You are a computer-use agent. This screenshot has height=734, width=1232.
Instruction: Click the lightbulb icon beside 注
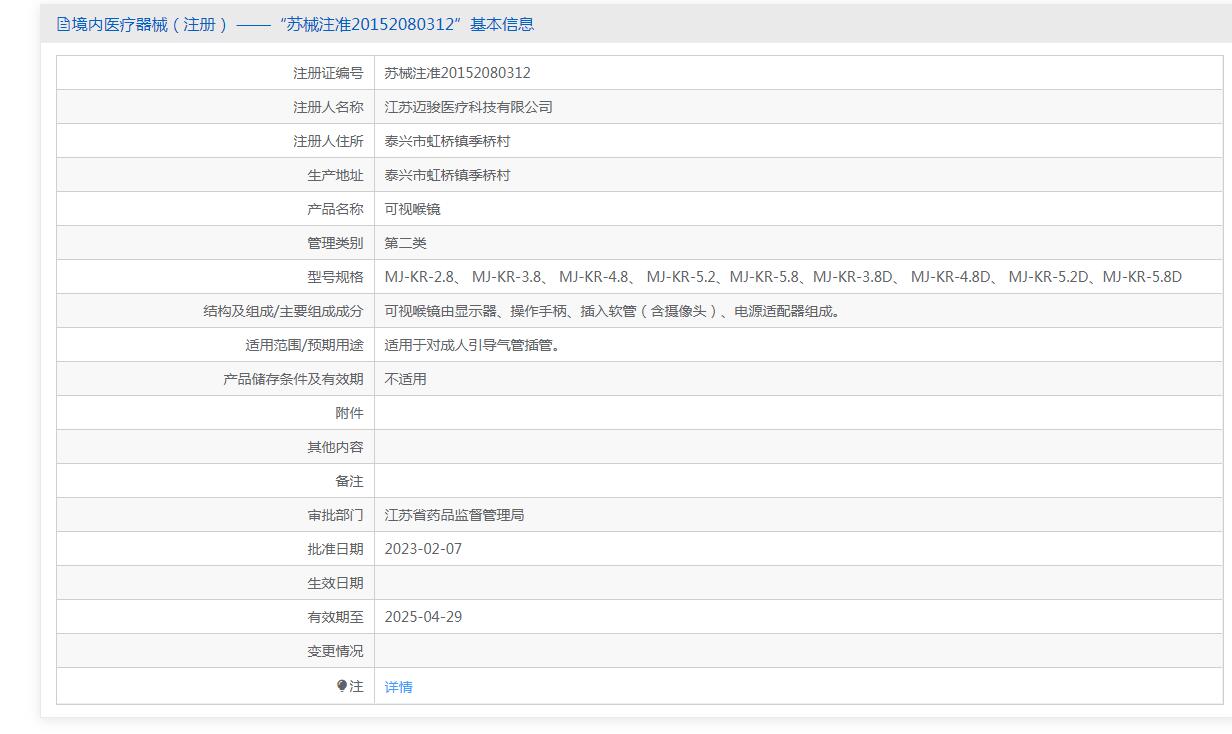click(x=342, y=686)
